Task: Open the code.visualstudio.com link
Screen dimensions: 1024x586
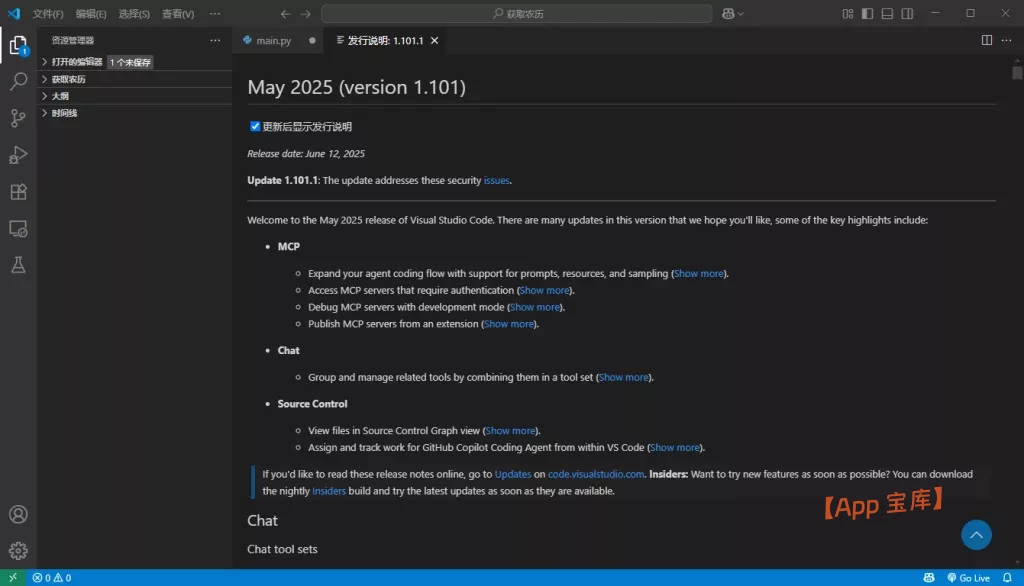Action: pyautogui.click(x=596, y=474)
